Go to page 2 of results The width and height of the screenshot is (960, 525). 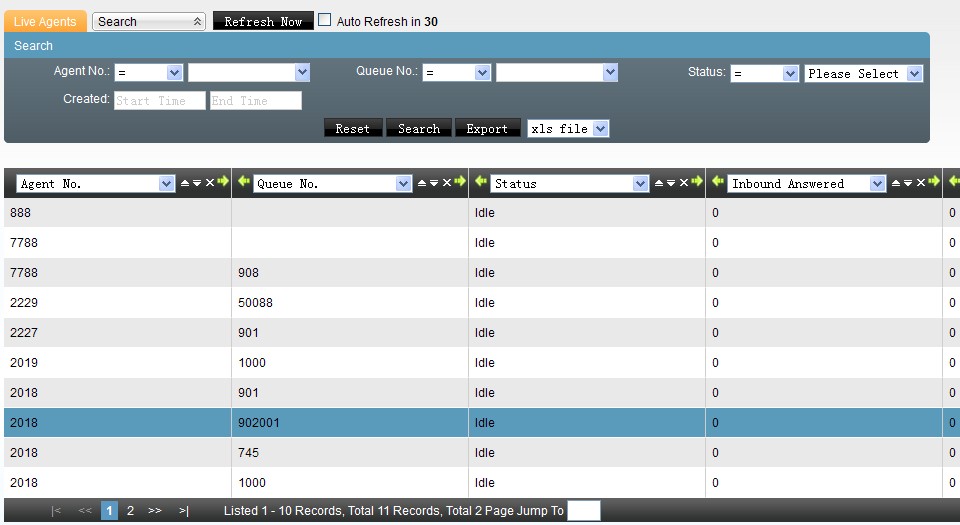(130, 511)
